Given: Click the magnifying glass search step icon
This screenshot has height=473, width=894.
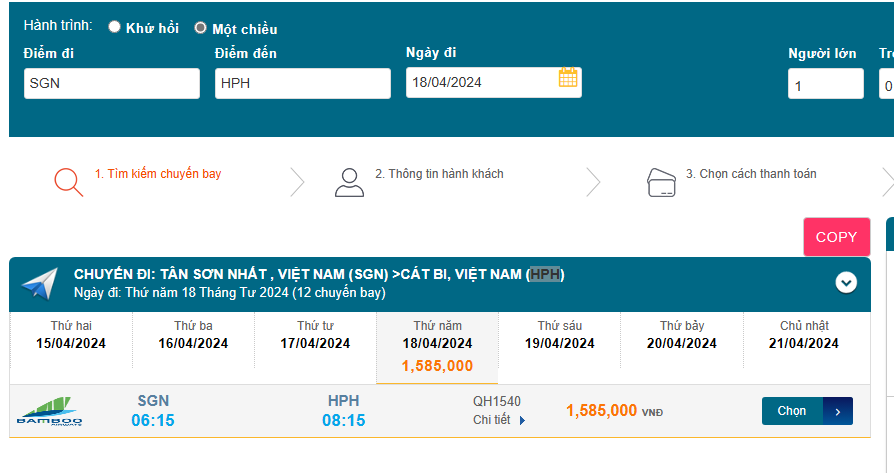Looking at the screenshot, I should pyautogui.click(x=68, y=181).
